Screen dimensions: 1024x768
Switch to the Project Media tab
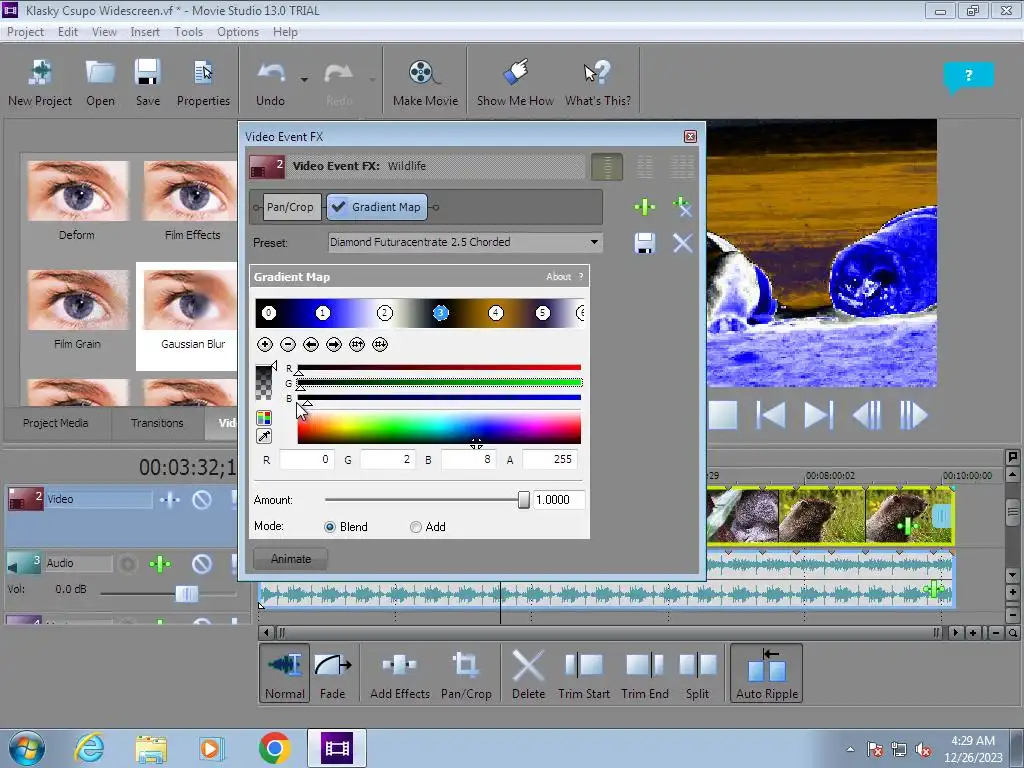coord(56,423)
